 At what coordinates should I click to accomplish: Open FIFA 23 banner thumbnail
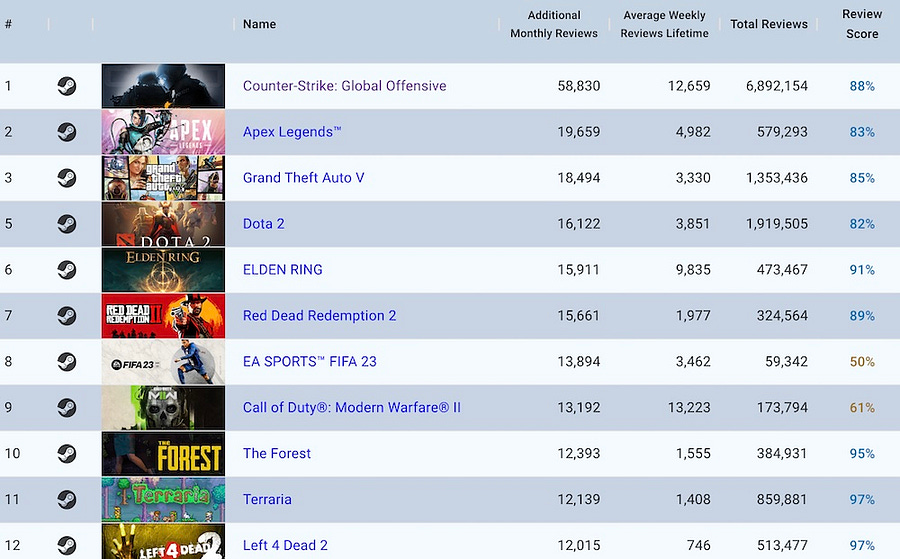click(163, 362)
